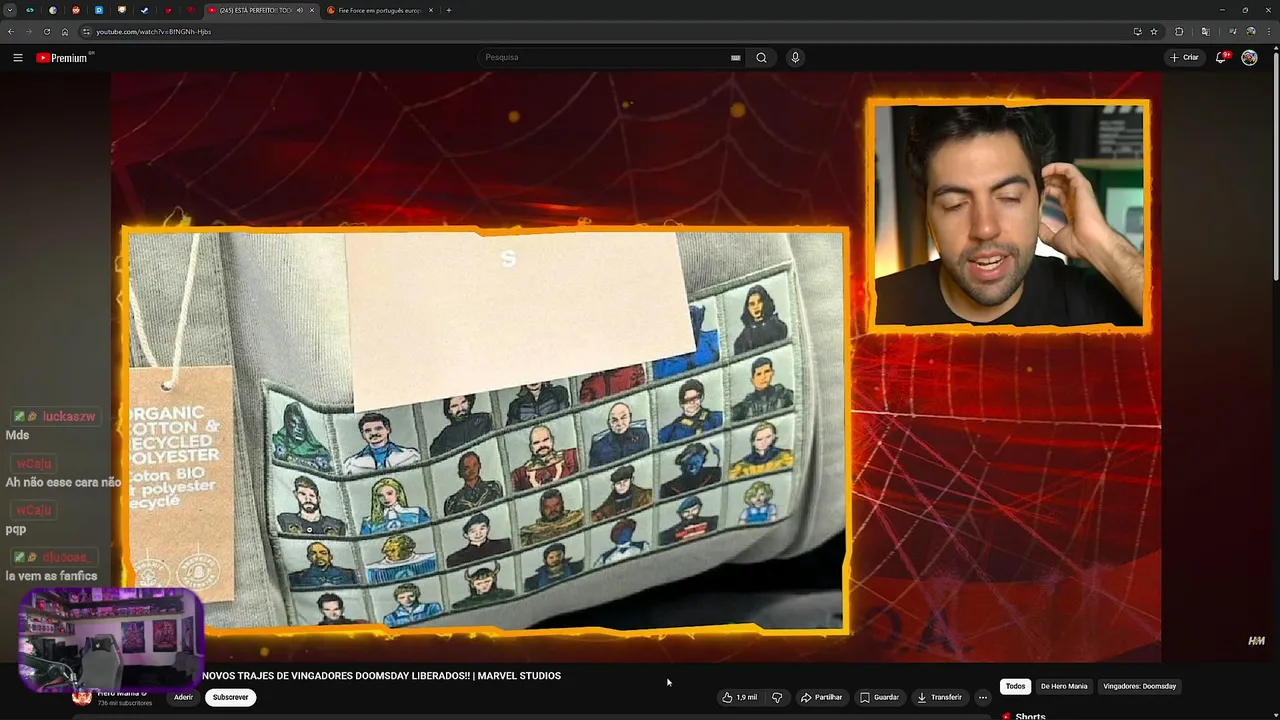Switch to the first pinned green-arrows tab
Viewport: 1280px width, 720px height.
pos(29,10)
